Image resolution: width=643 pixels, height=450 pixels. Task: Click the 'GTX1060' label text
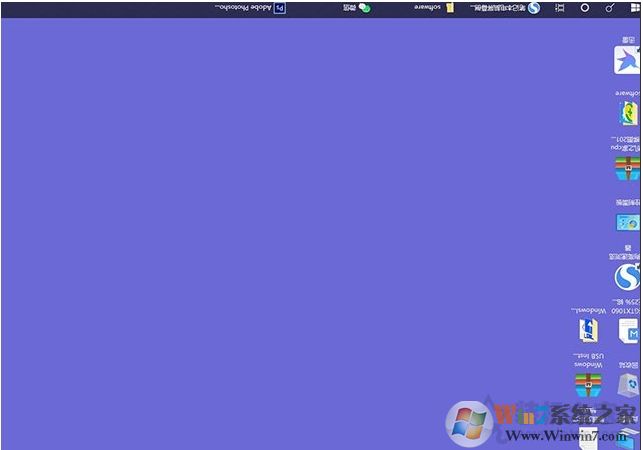pyautogui.click(x=625, y=311)
